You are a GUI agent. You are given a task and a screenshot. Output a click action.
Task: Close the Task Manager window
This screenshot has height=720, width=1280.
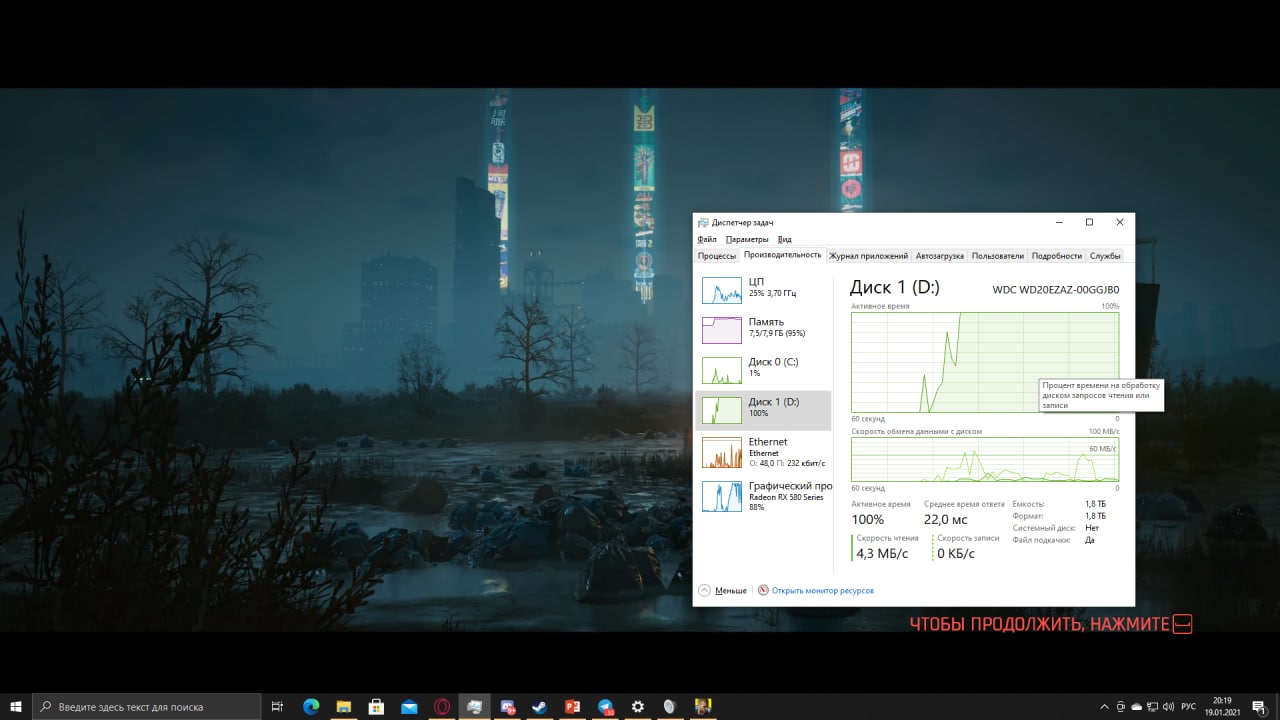pyautogui.click(x=1120, y=222)
